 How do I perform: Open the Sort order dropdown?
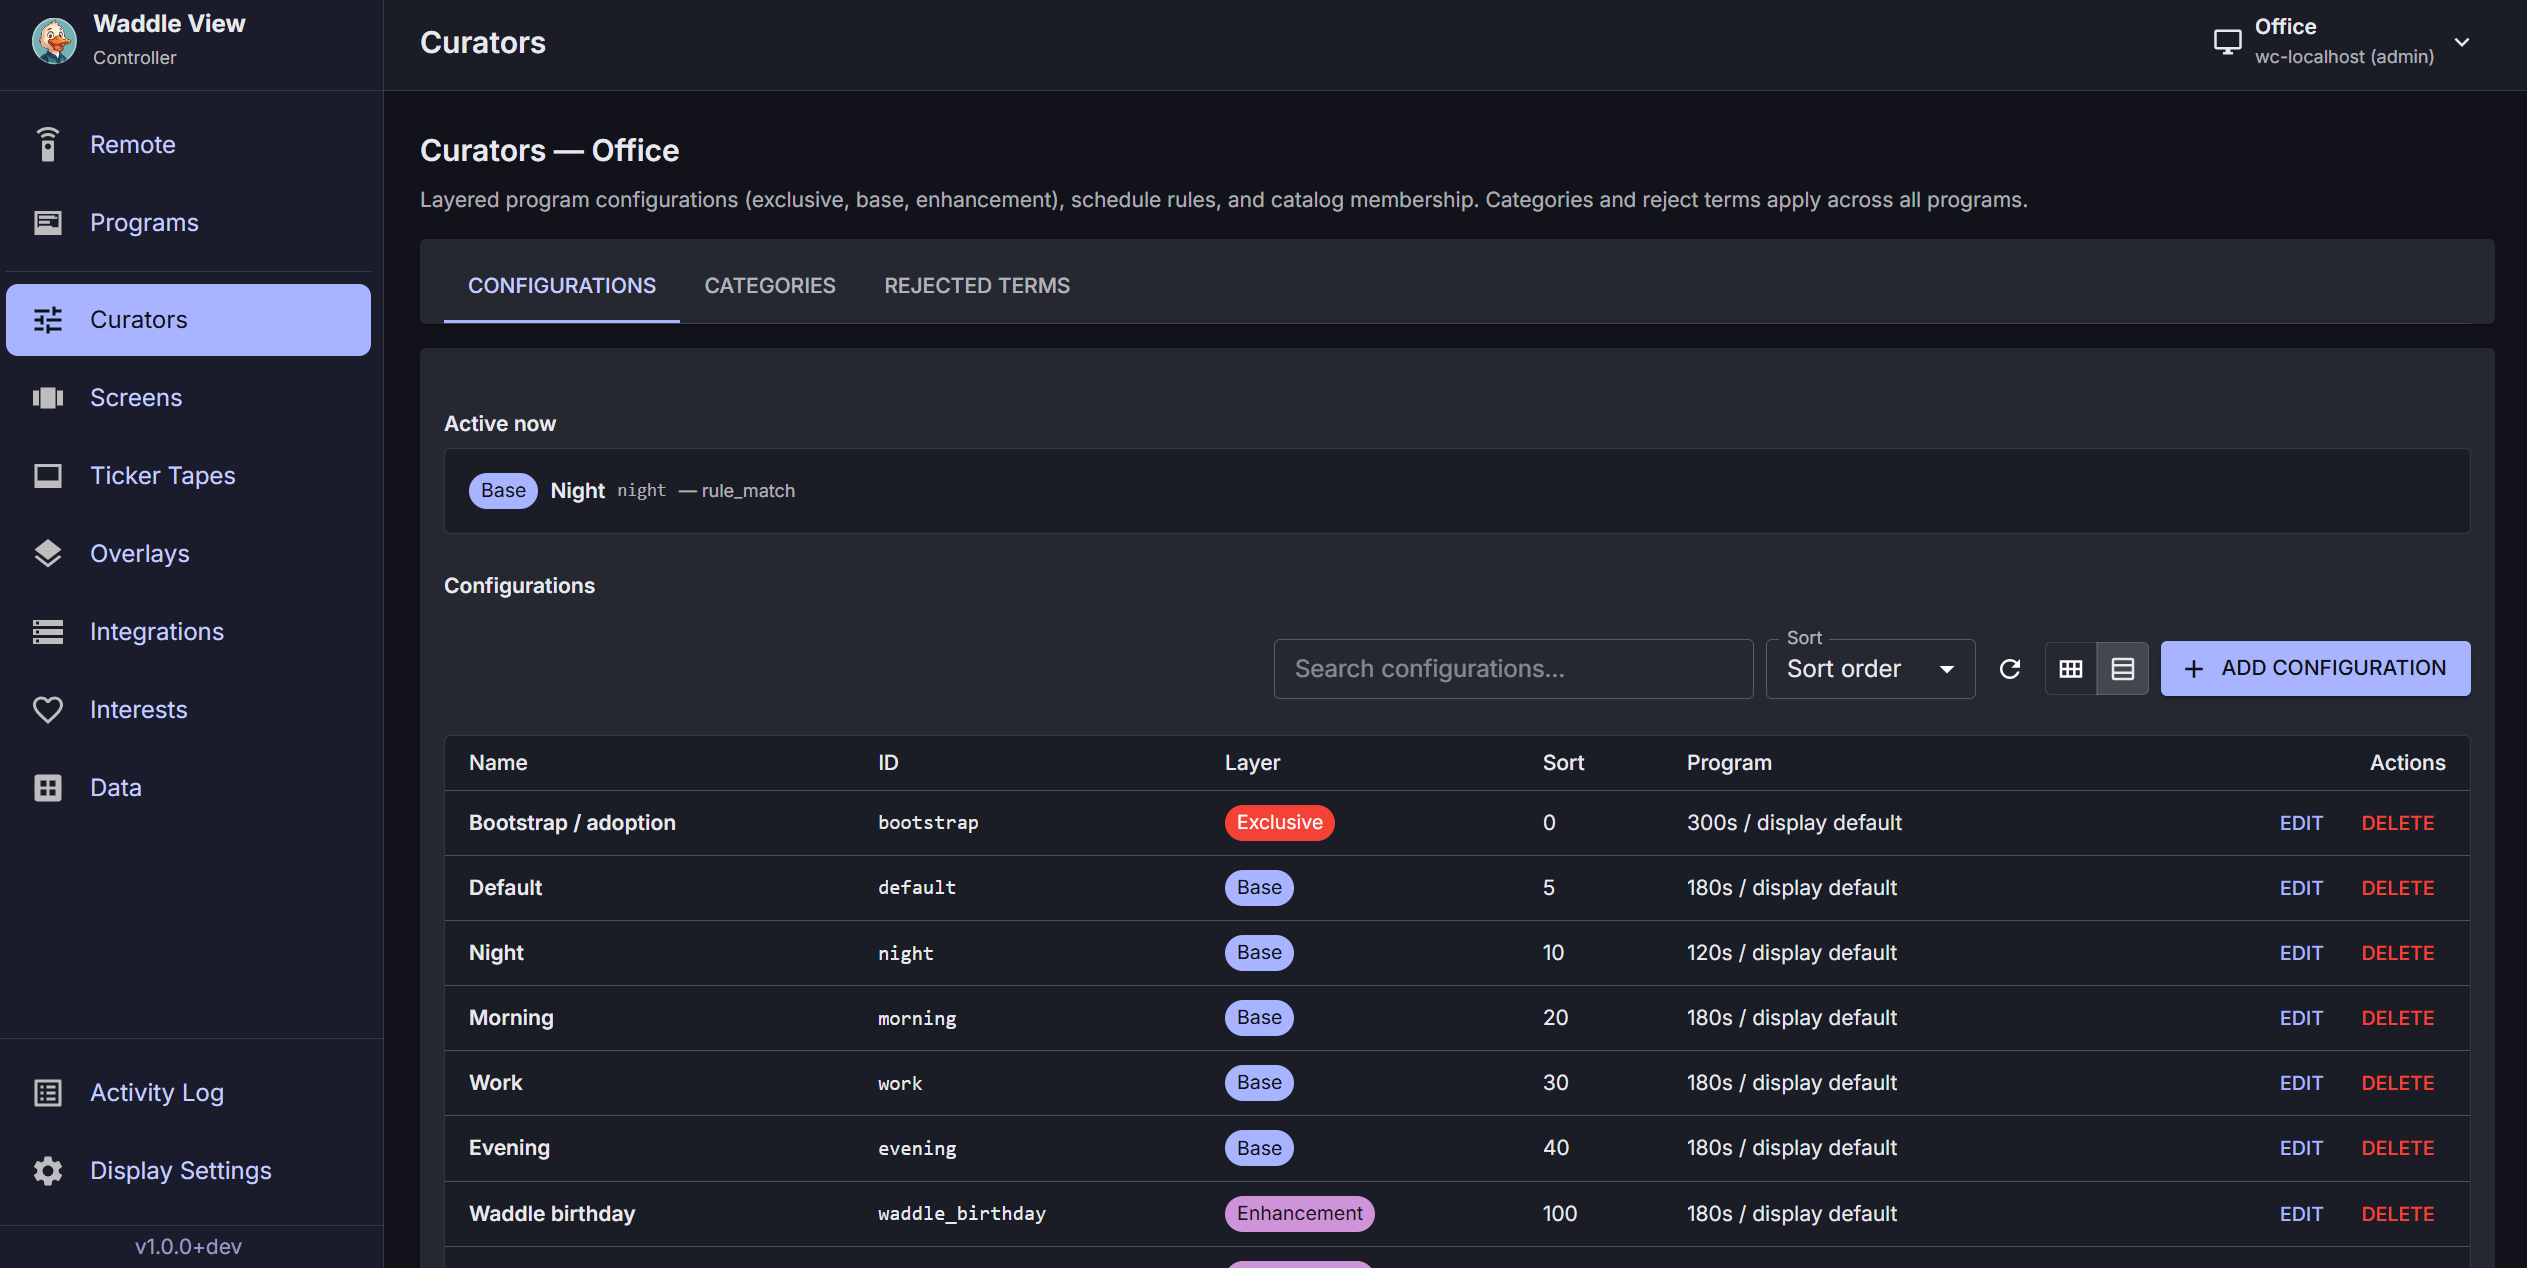[1870, 669]
